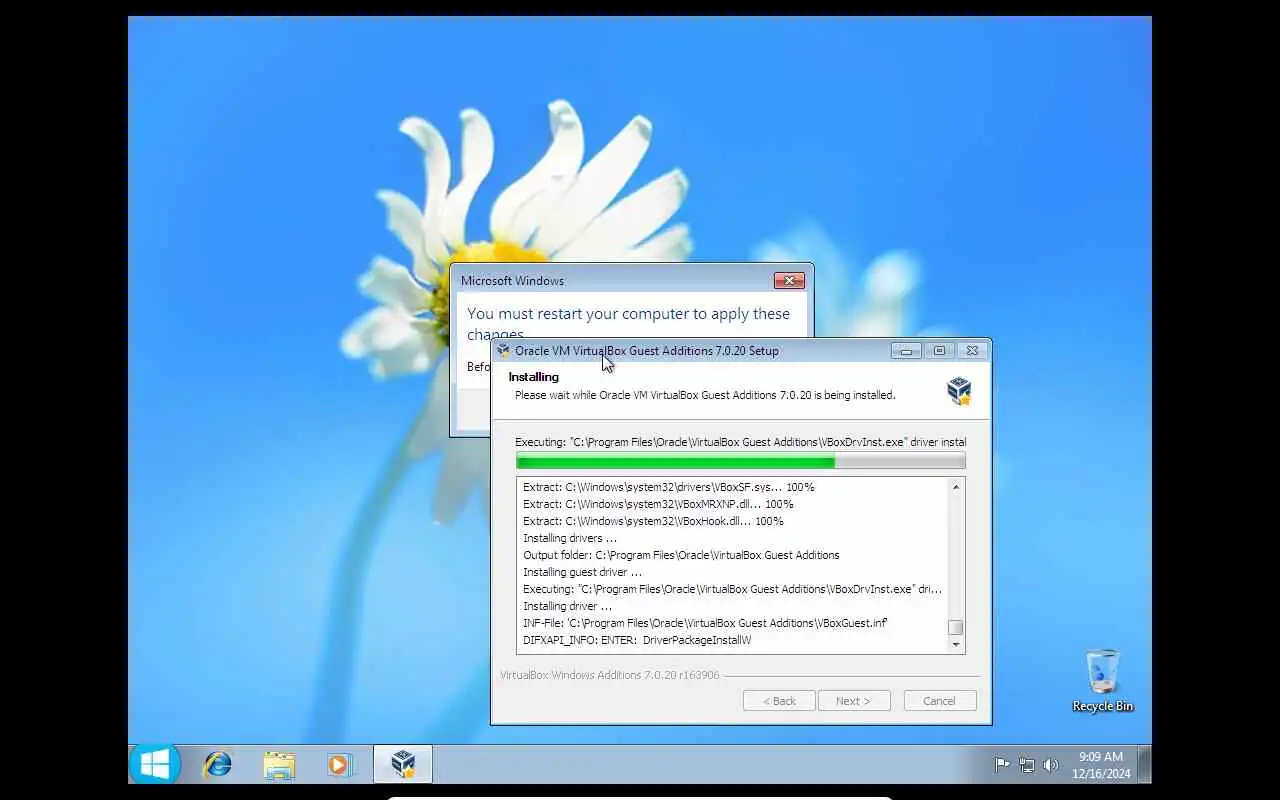Click the log scrollbar down arrow
Viewport: 1280px width, 800px height.
[x=956, y=645]
